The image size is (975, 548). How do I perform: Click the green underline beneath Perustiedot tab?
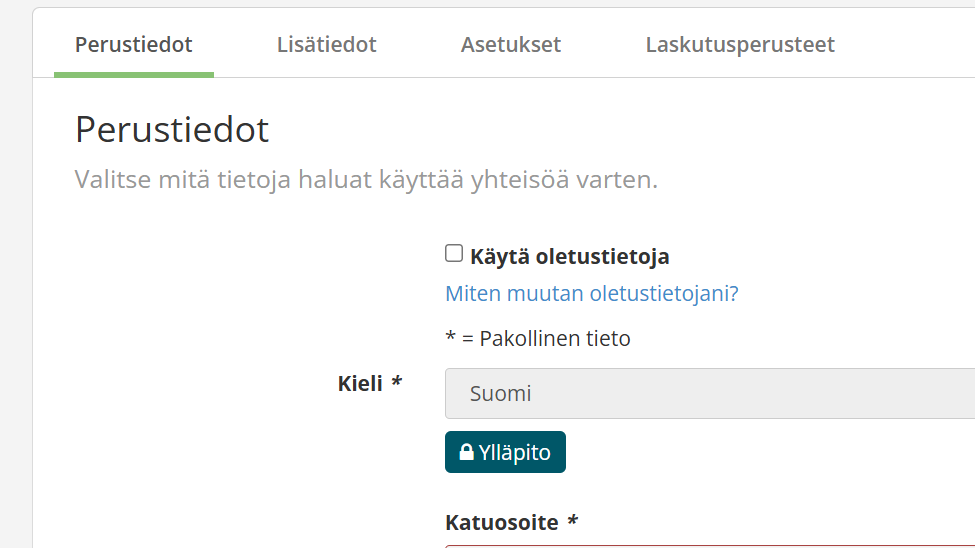click(134, 74)
